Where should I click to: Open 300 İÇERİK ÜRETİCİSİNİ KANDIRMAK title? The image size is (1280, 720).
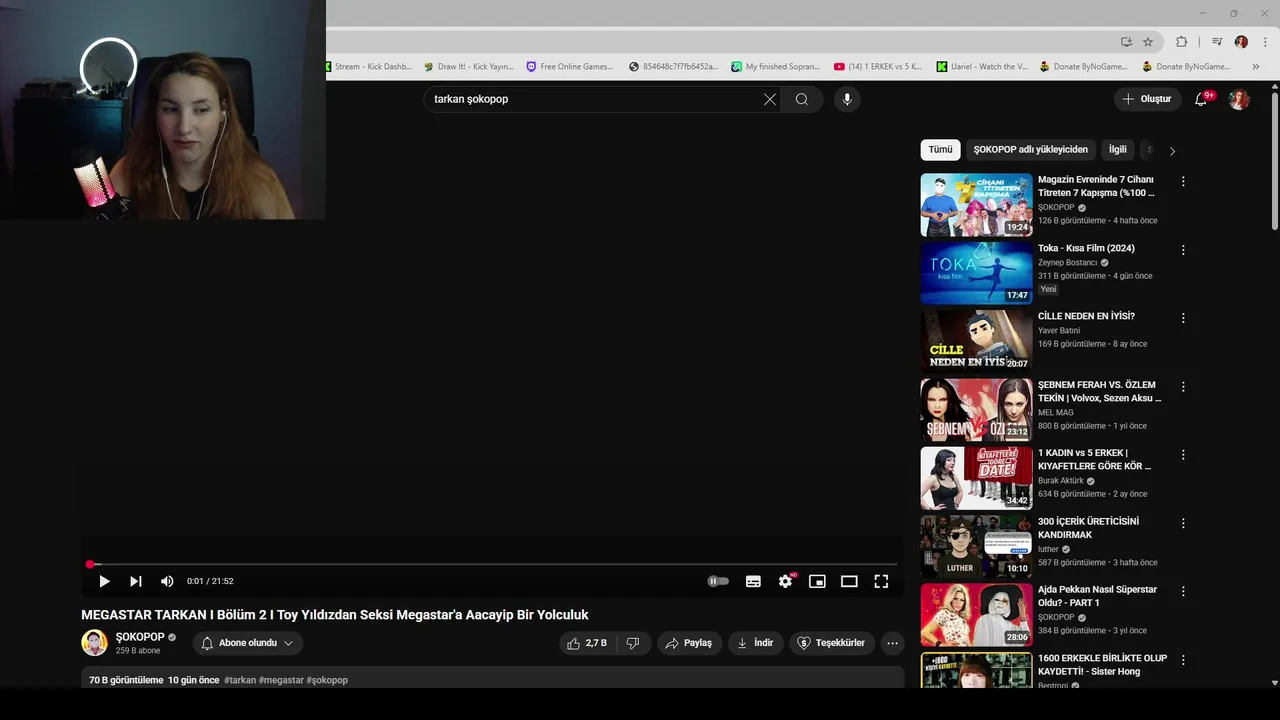[1088, 528]
